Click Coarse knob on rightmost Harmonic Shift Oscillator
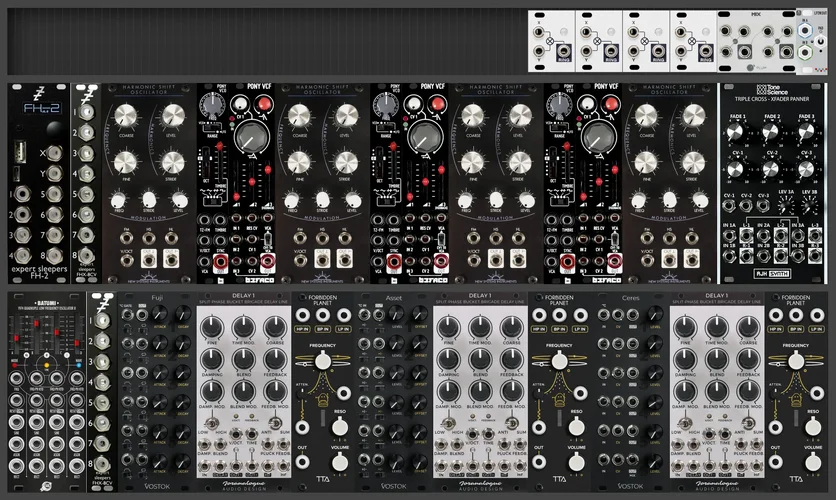Image resolution: width=836 pixels, height=500 pixels. 646,115
